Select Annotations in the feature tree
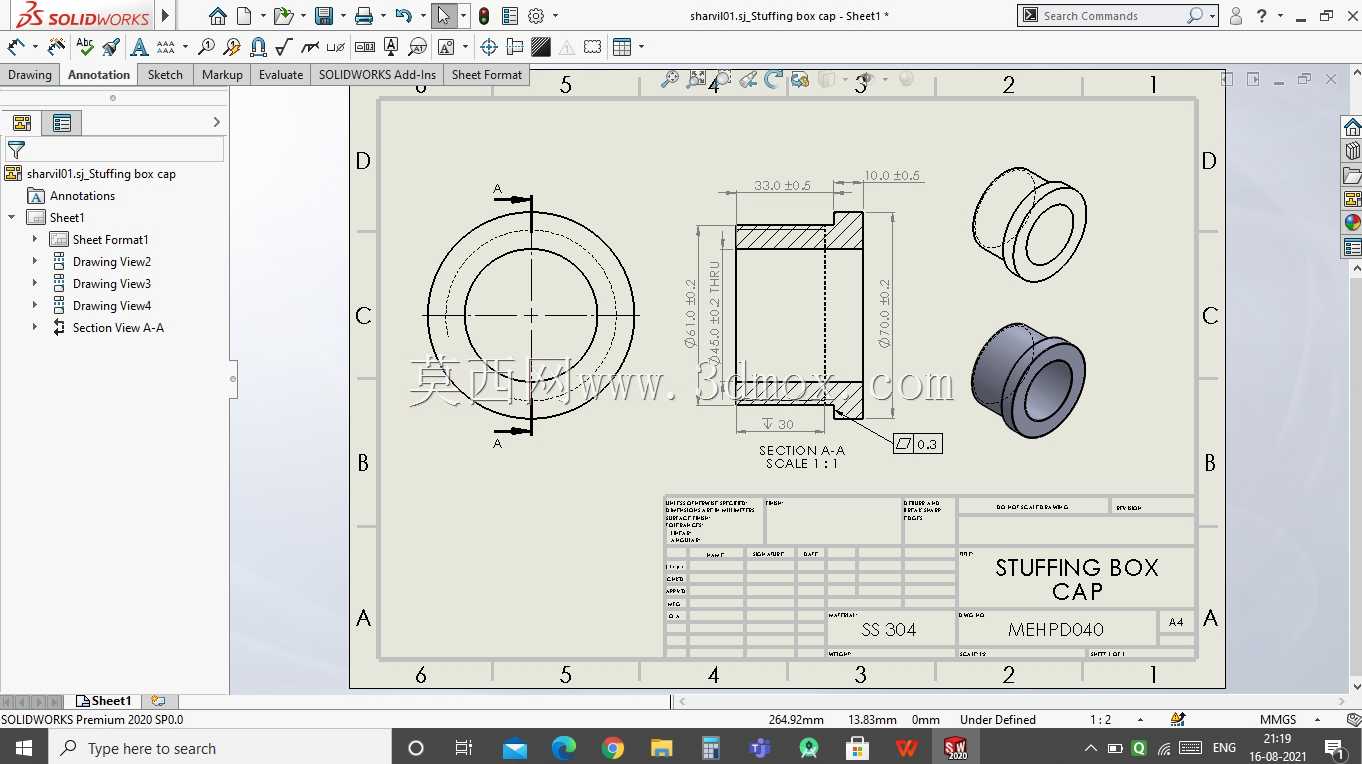Viewport: 1362px width, 764px height. (82, 196)
